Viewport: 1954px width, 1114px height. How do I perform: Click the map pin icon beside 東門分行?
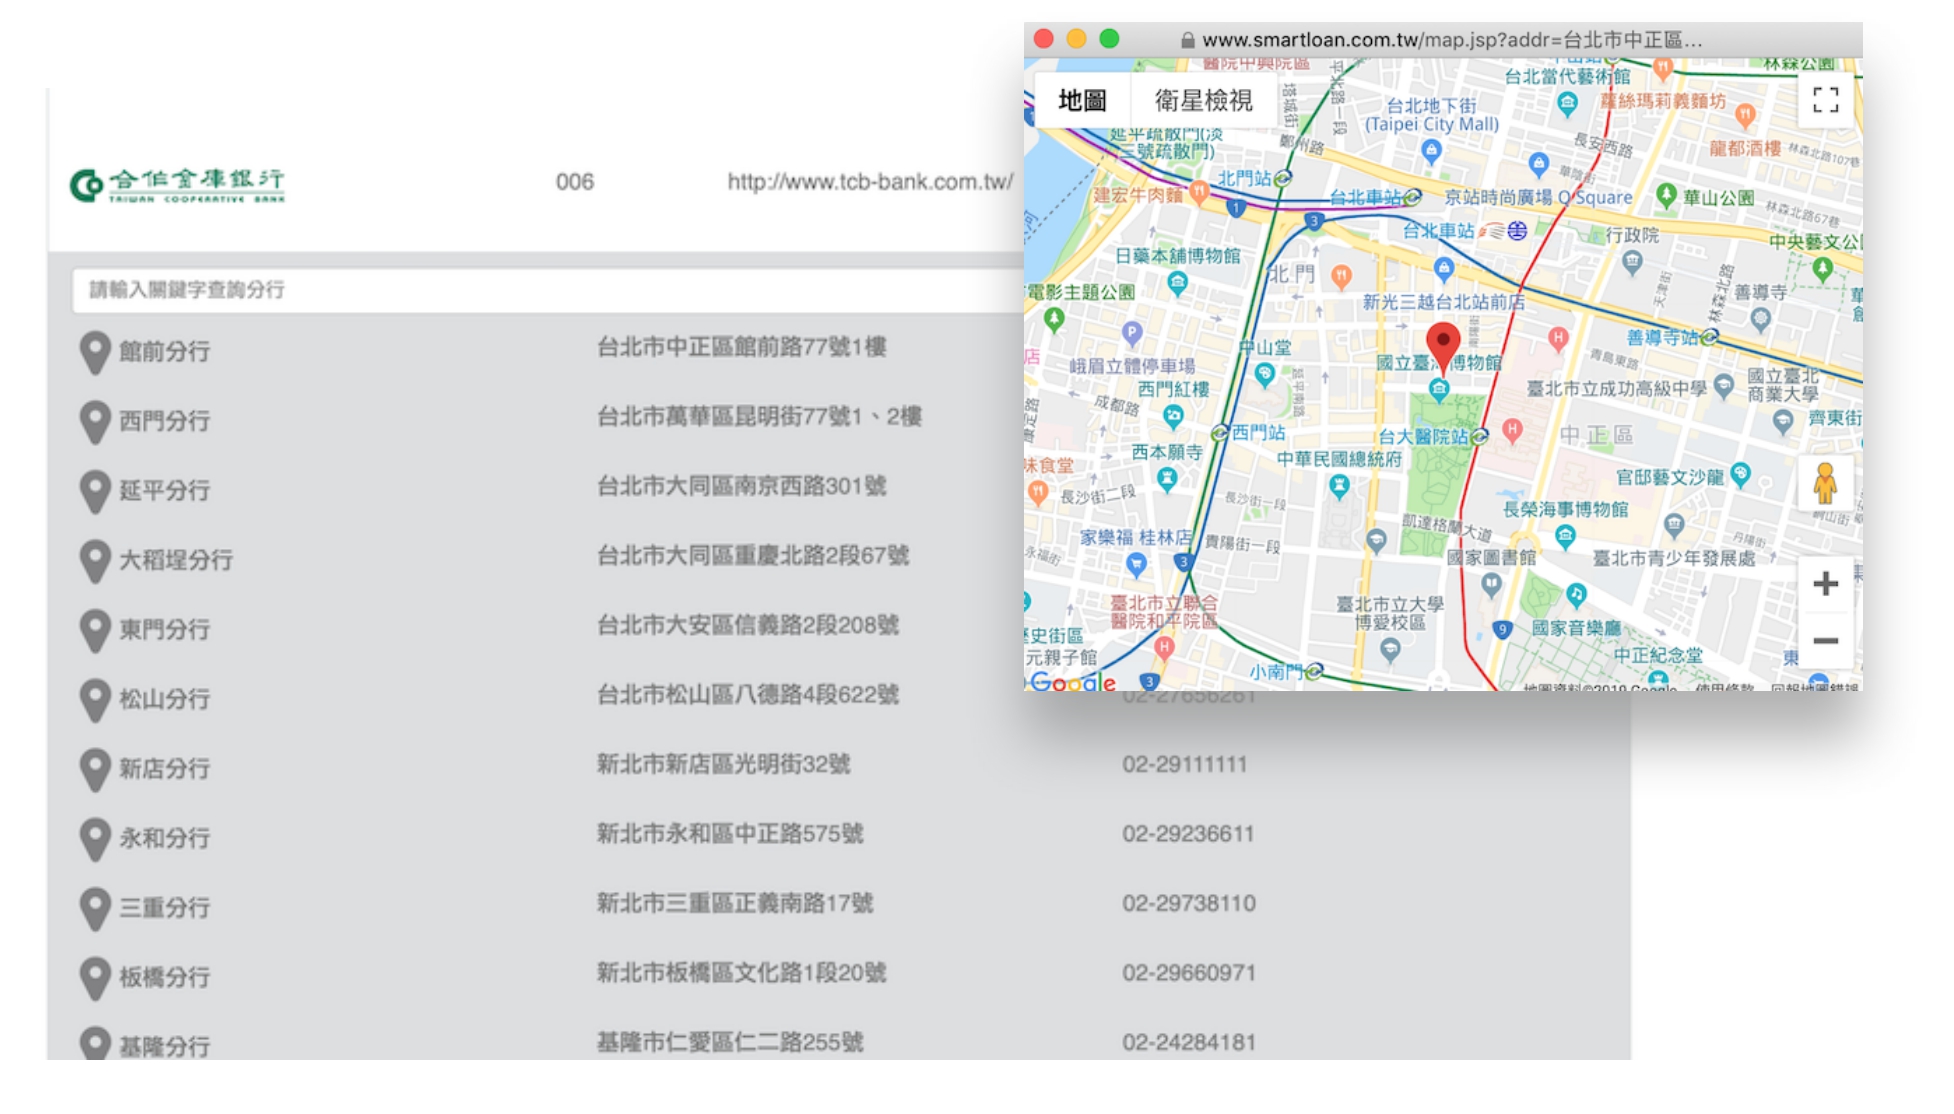click(x=95, y=630)
